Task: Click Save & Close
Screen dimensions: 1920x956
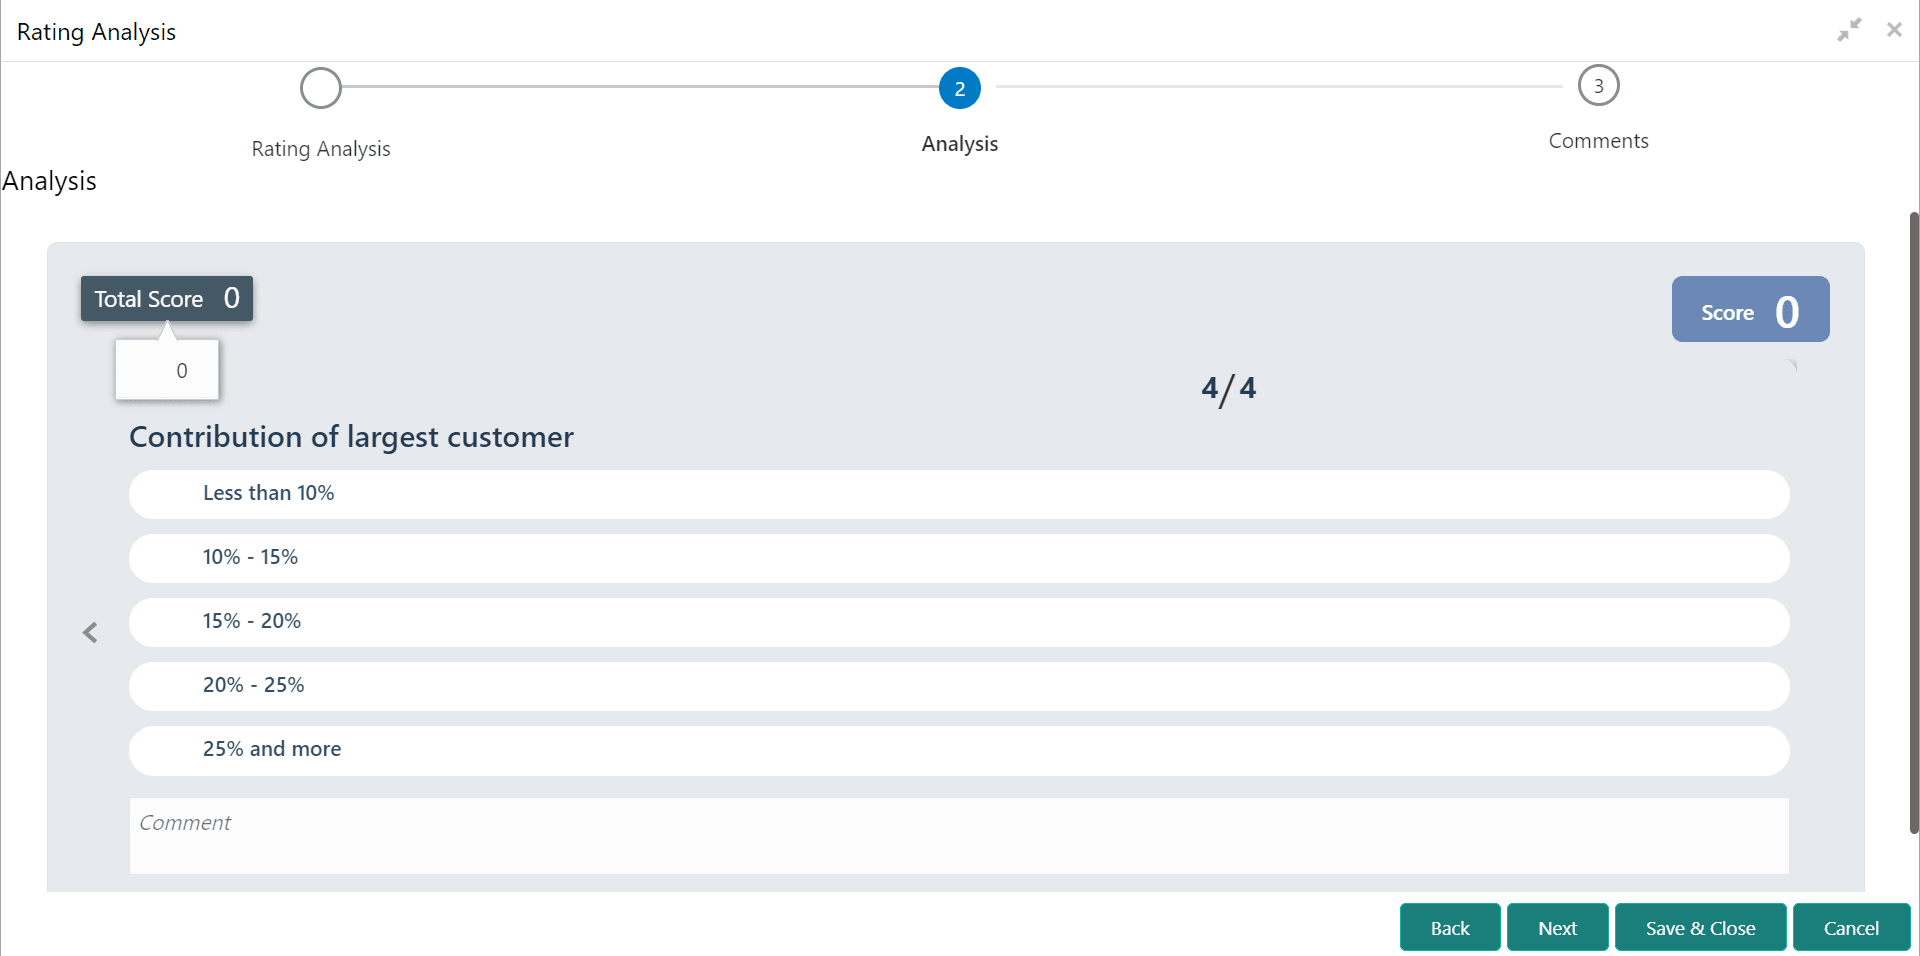Action: point(1700,927)
